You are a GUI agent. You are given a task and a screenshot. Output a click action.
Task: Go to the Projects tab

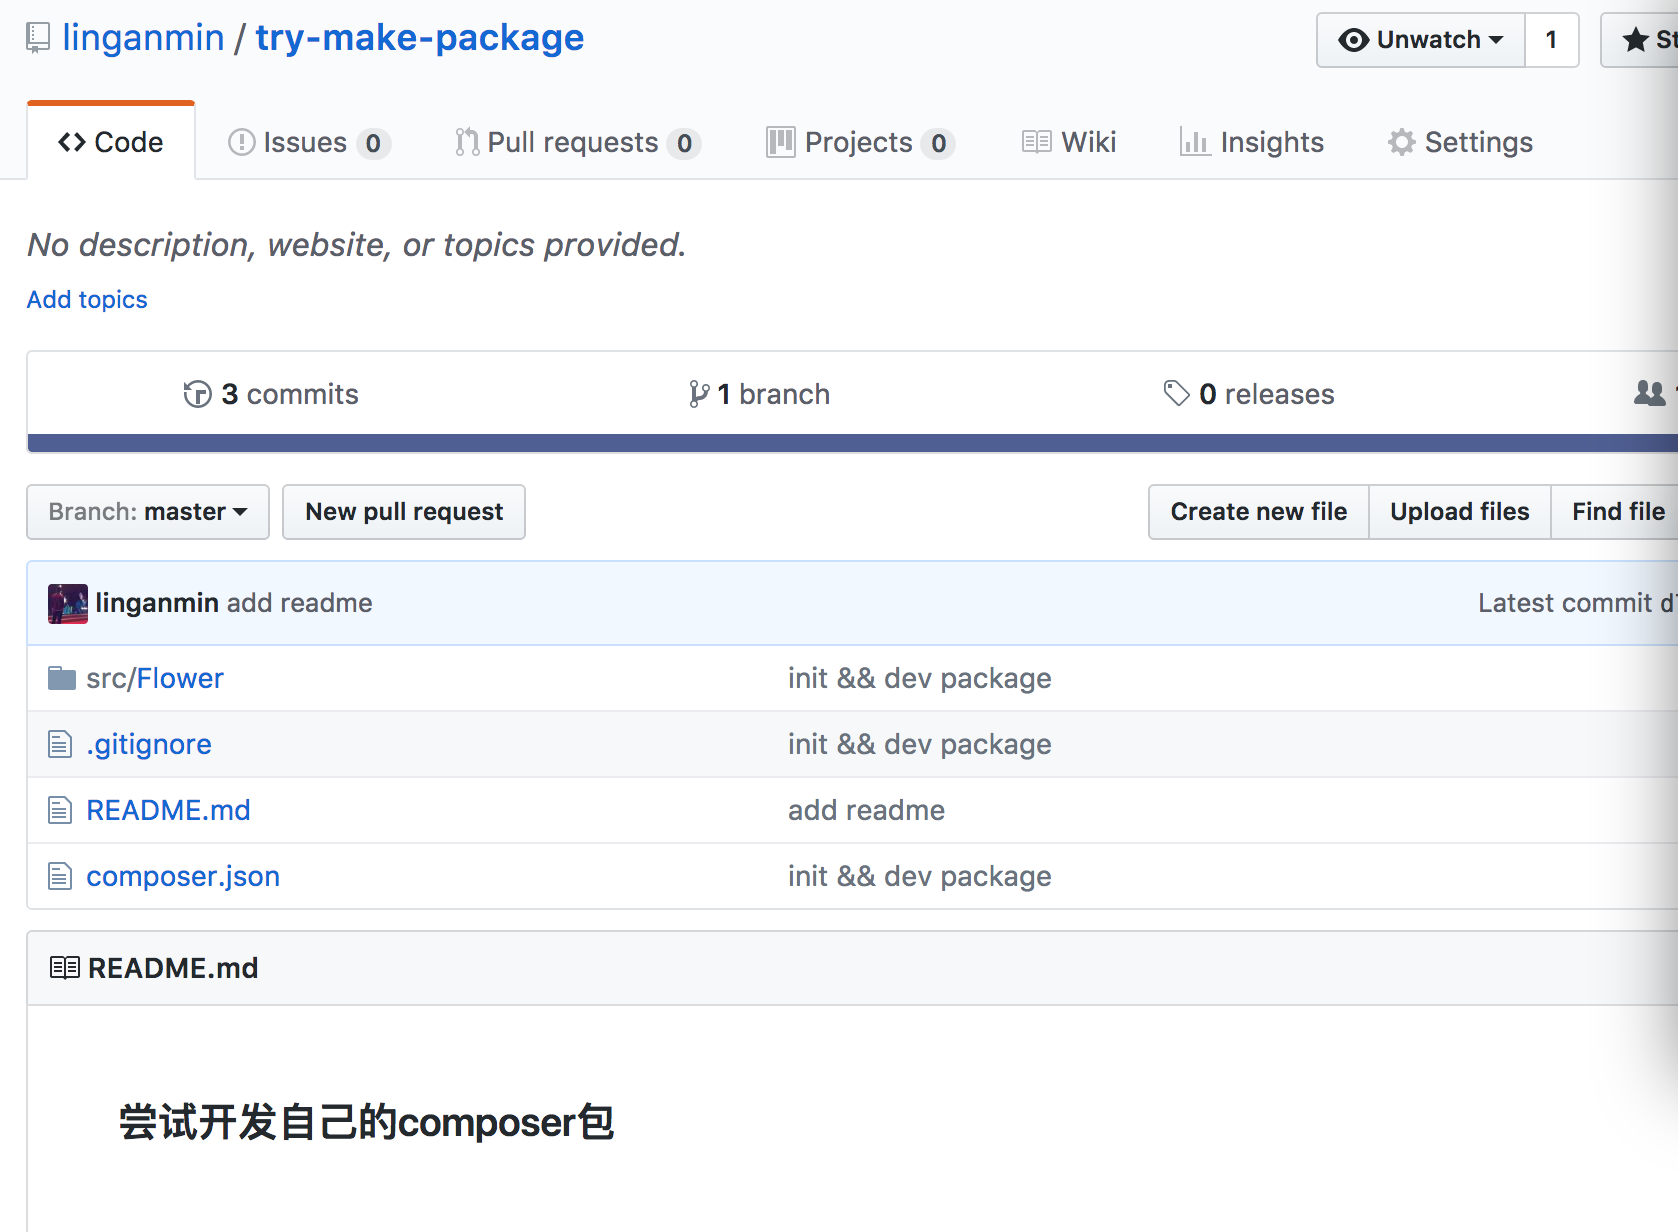pyautogui.click(x=860, y=142)
